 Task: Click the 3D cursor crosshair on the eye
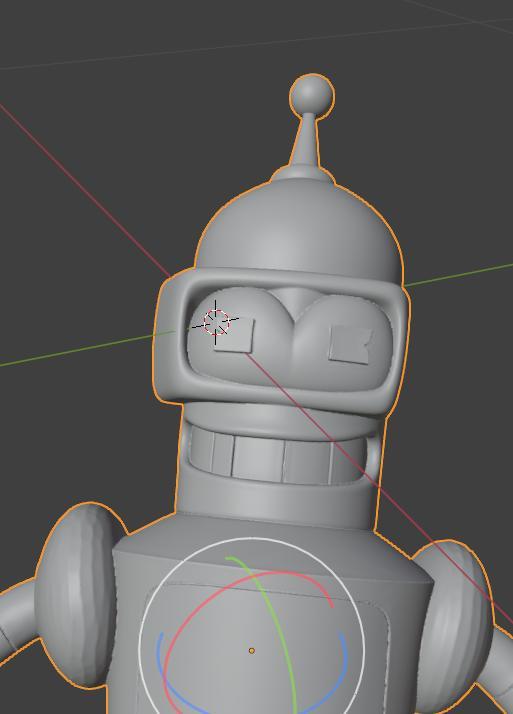216,322
